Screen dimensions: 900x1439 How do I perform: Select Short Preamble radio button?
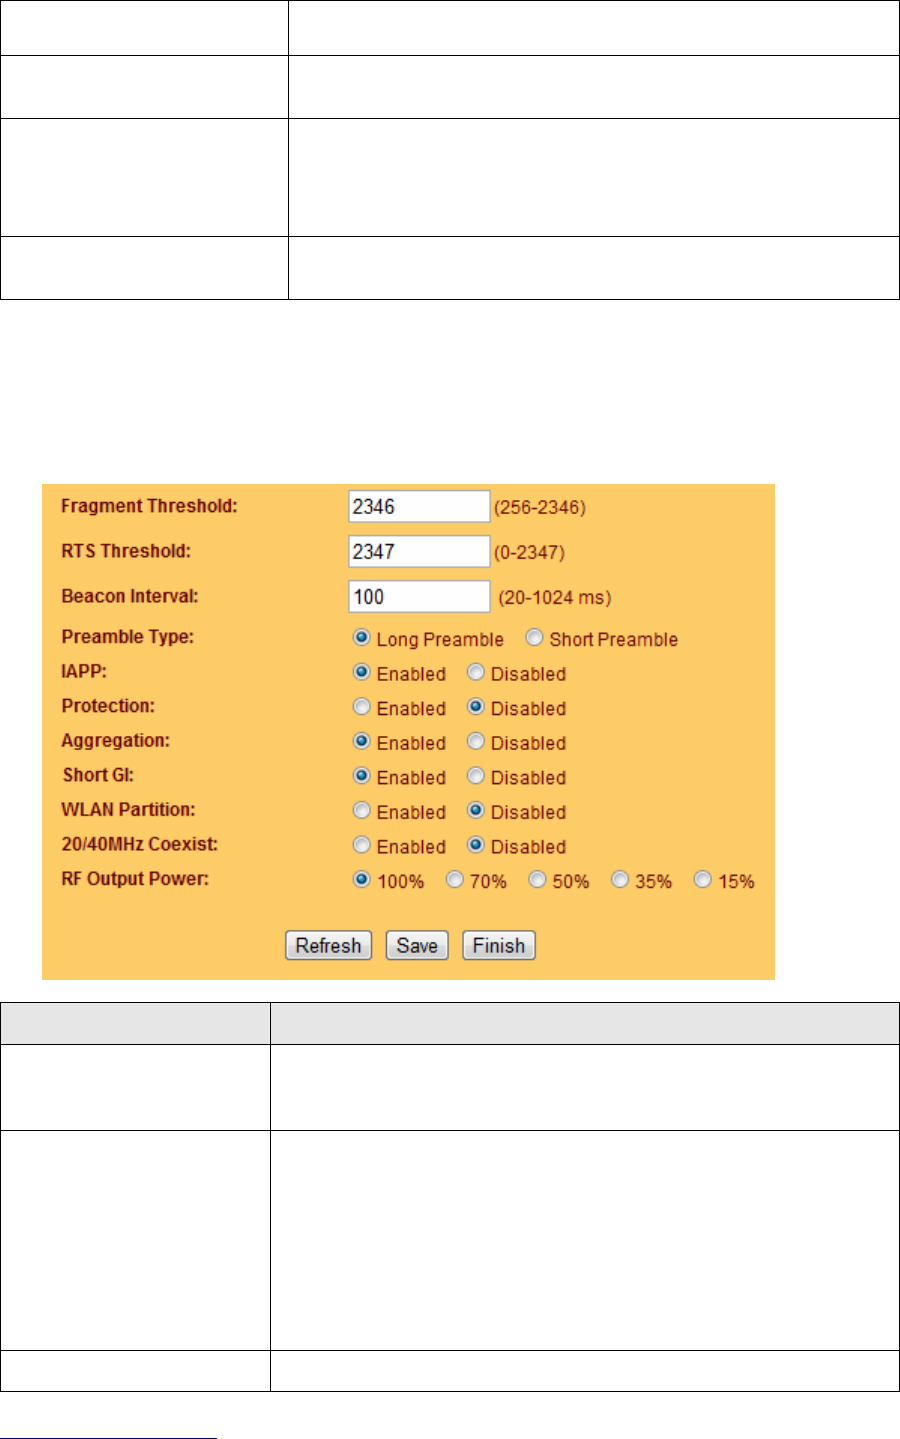tap(535, 638)
